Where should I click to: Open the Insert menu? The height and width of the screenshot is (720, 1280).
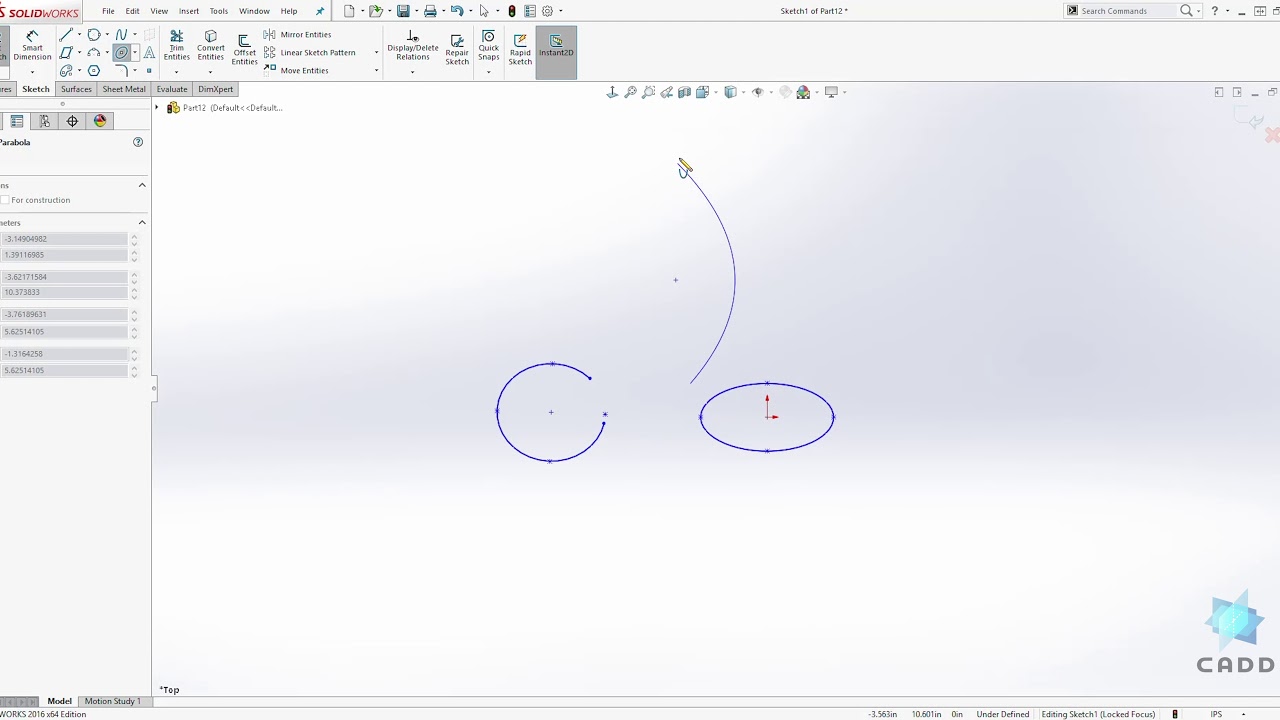tap(189, 11)
